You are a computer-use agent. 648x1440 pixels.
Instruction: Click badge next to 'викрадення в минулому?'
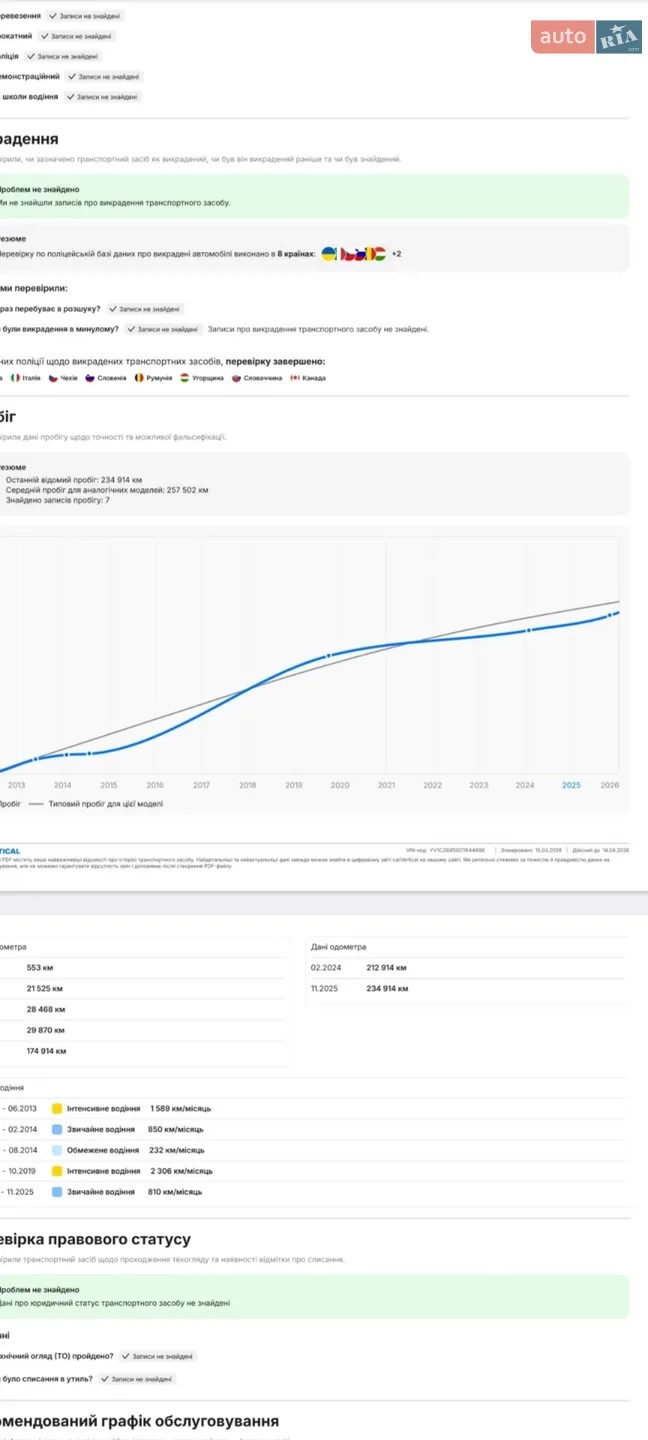point(163,329)
